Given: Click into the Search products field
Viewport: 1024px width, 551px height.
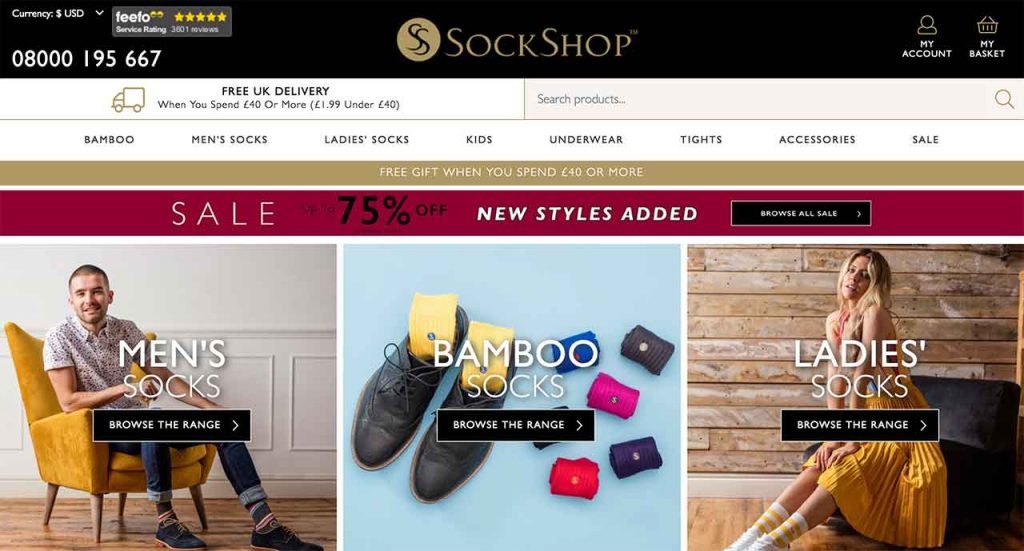Looking at the screenshot, I should tap(758, 99).
